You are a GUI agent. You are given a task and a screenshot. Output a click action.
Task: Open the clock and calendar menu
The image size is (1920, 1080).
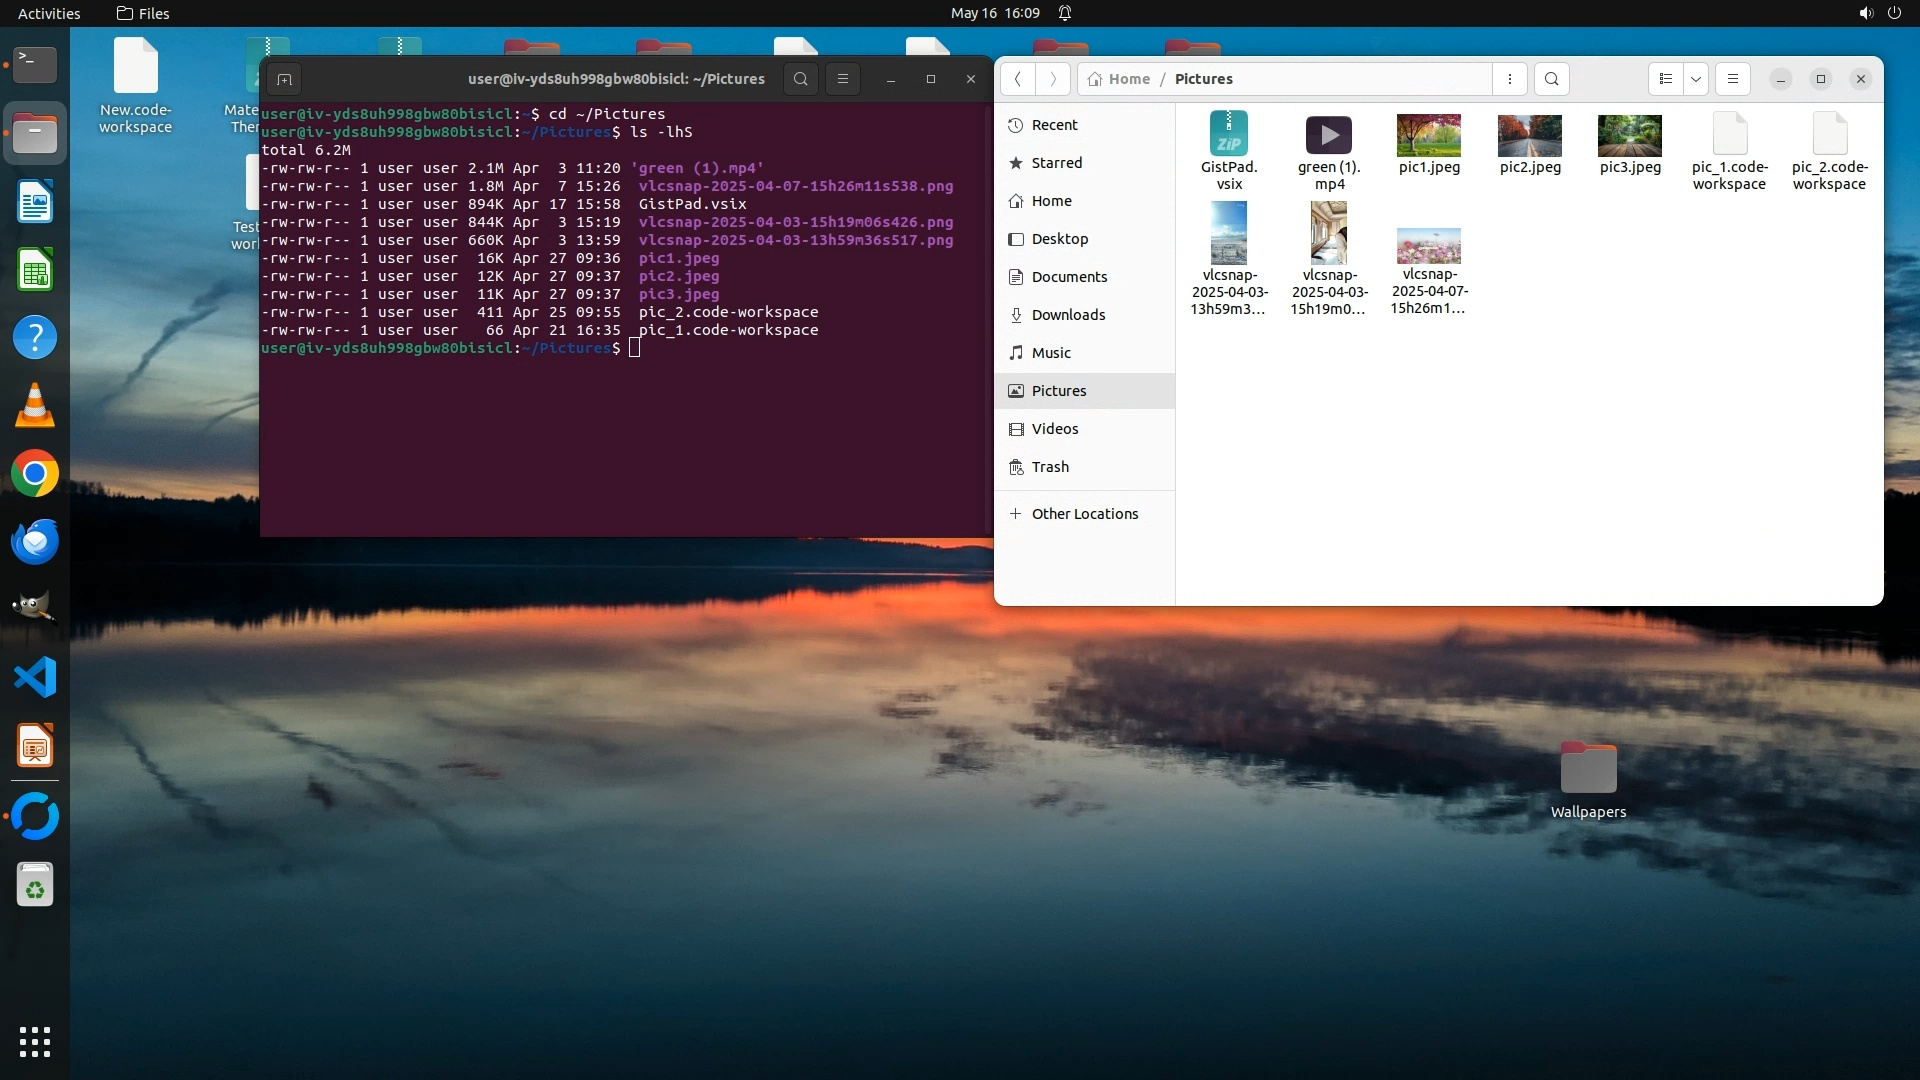coord(994,13)
